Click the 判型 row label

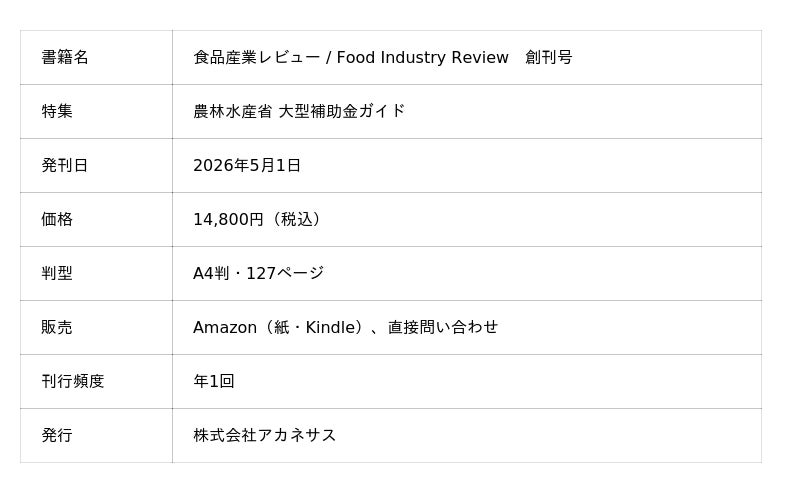(57, 273)
